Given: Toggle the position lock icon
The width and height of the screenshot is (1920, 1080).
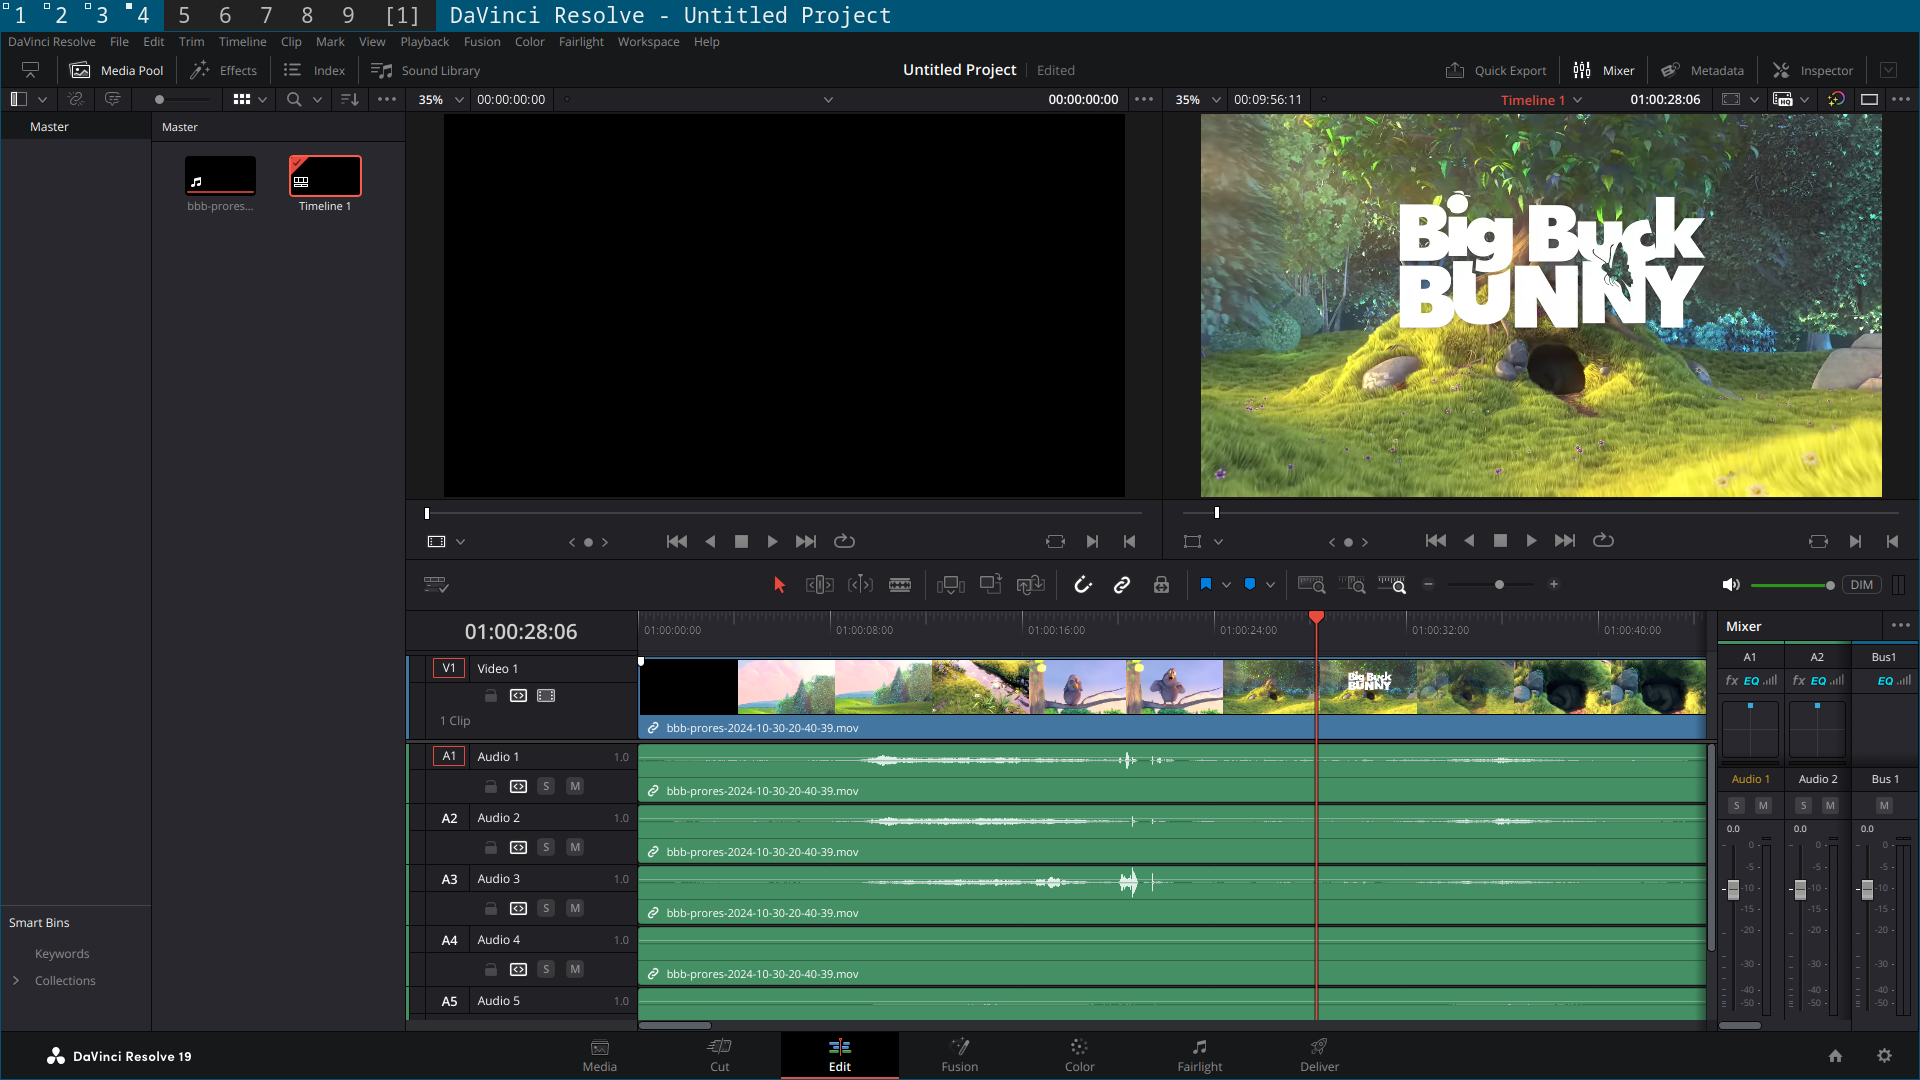Looking at the screenshot, I should (1160, 585).
